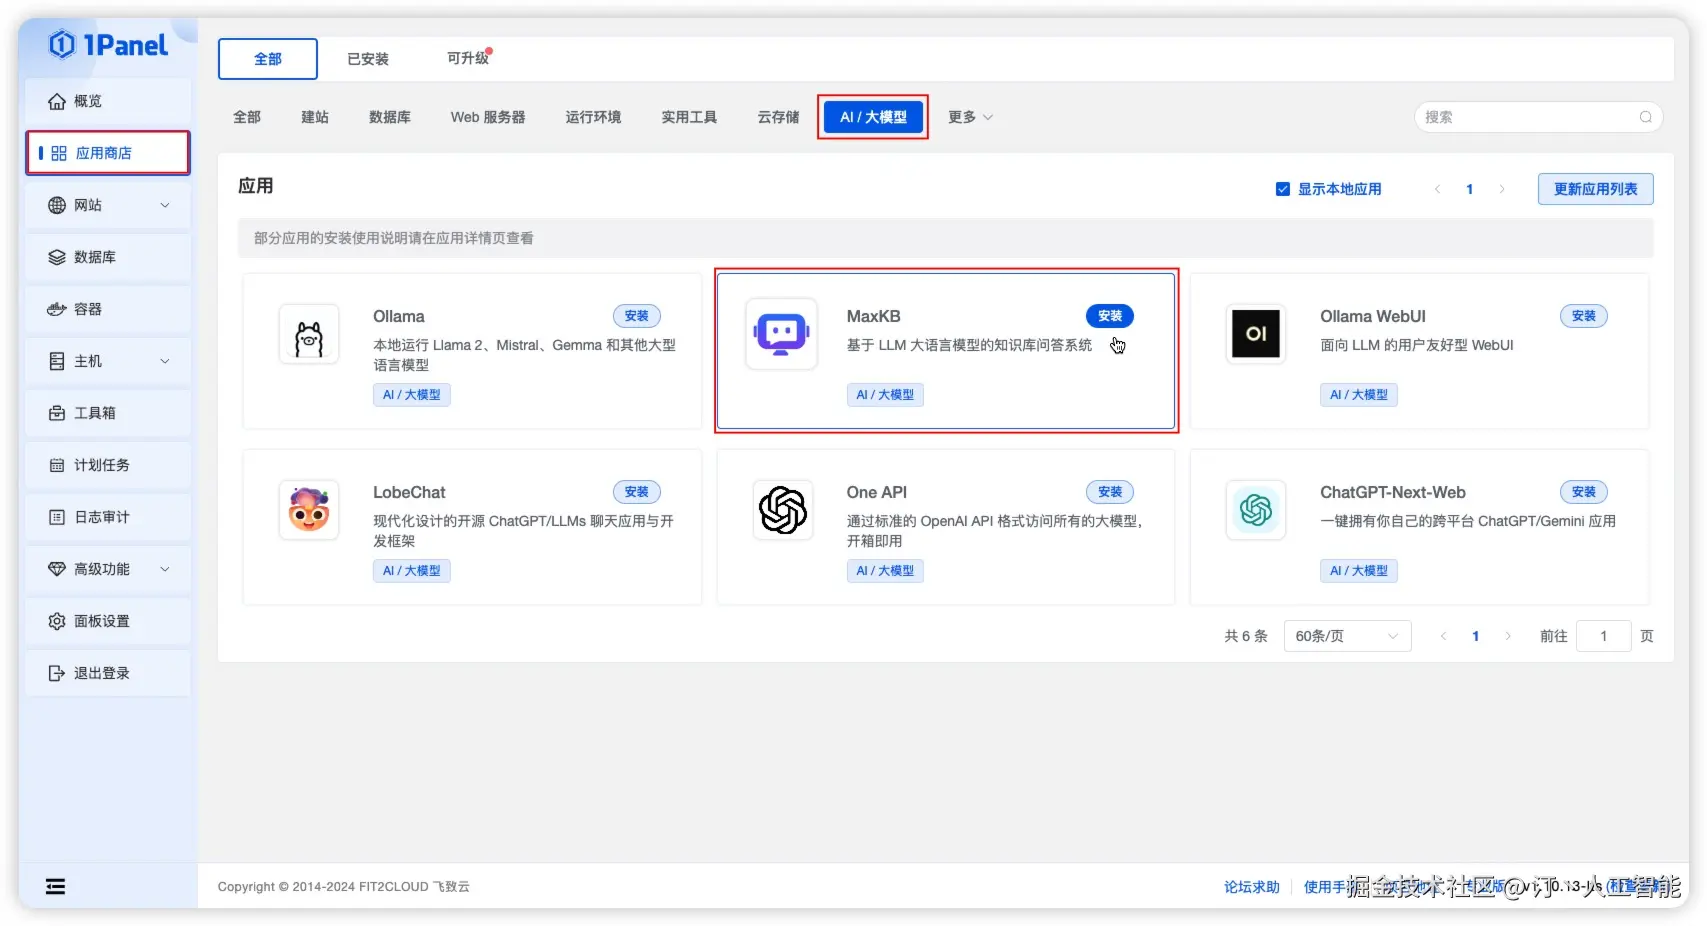Open the LobeChat app icon
The width and height of the screenshot is (1707, 926).
click(309, 510)
